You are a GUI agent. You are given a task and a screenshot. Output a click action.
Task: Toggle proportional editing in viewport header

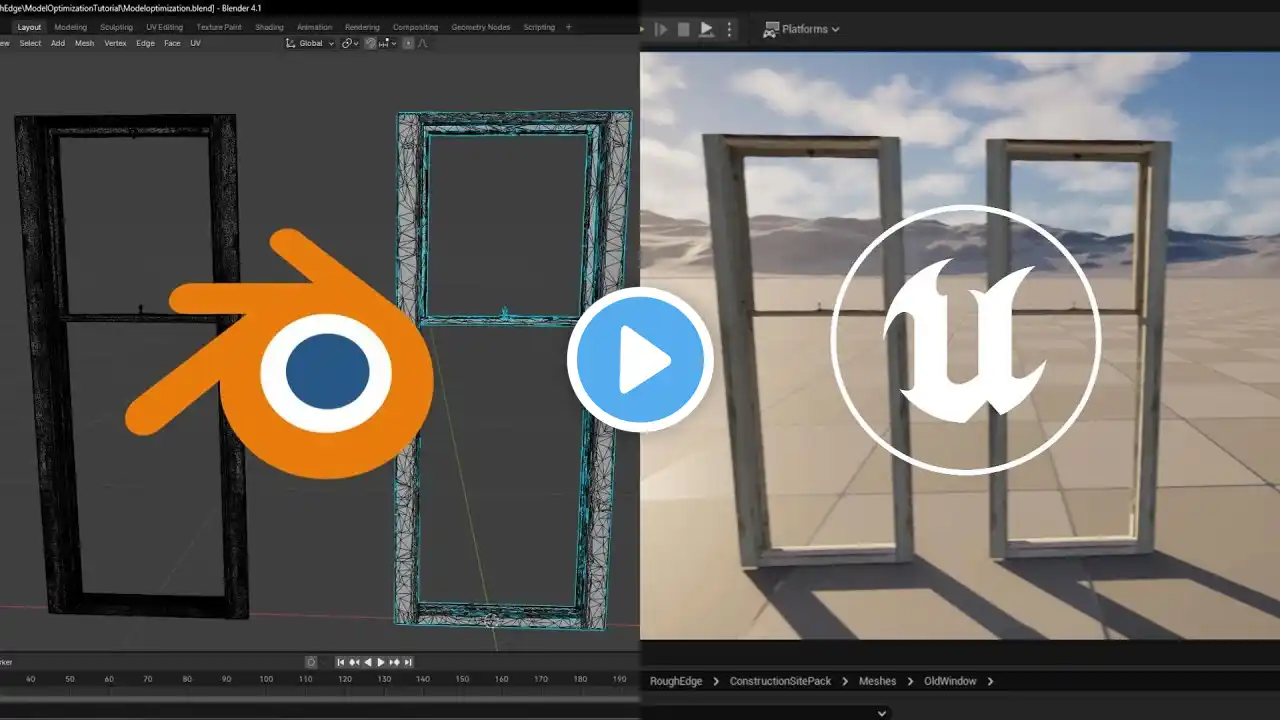point(408,43)
